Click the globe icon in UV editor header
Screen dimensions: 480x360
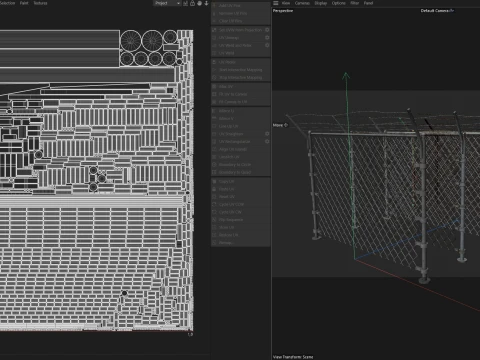(199, 3)
